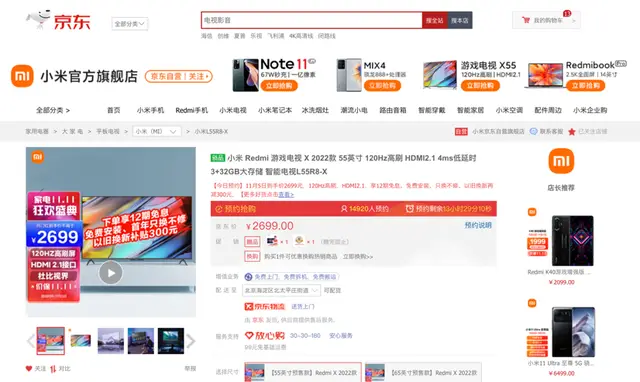Image resolution: width=640 pixels, height=382 pixels.
Task: Click the orange Mi logo beside store name
Action: coord(22,76)
